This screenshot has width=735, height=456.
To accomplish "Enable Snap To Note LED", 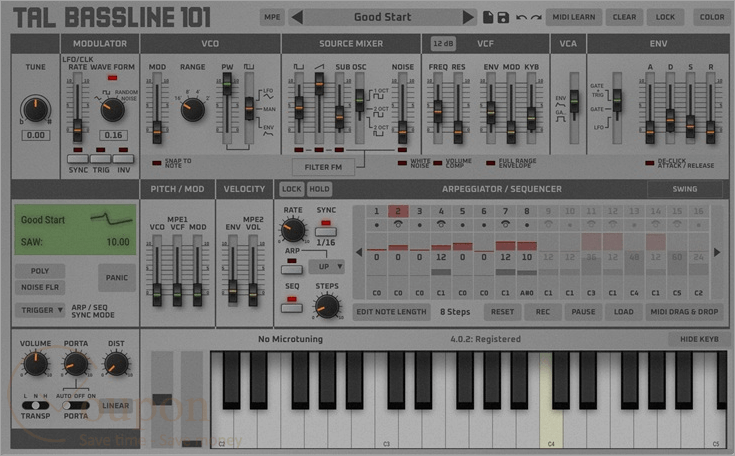I will pyautogui.click(x=157, y=163).
